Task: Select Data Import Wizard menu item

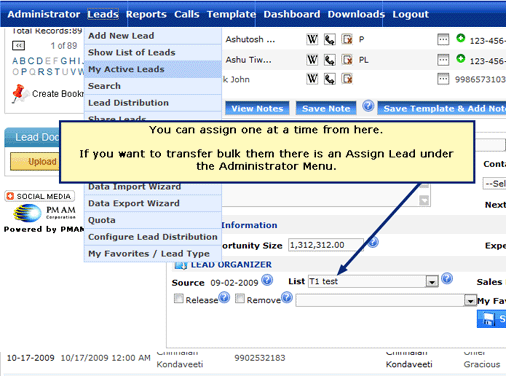Action: pyautogui.click(x=153, y=188)
